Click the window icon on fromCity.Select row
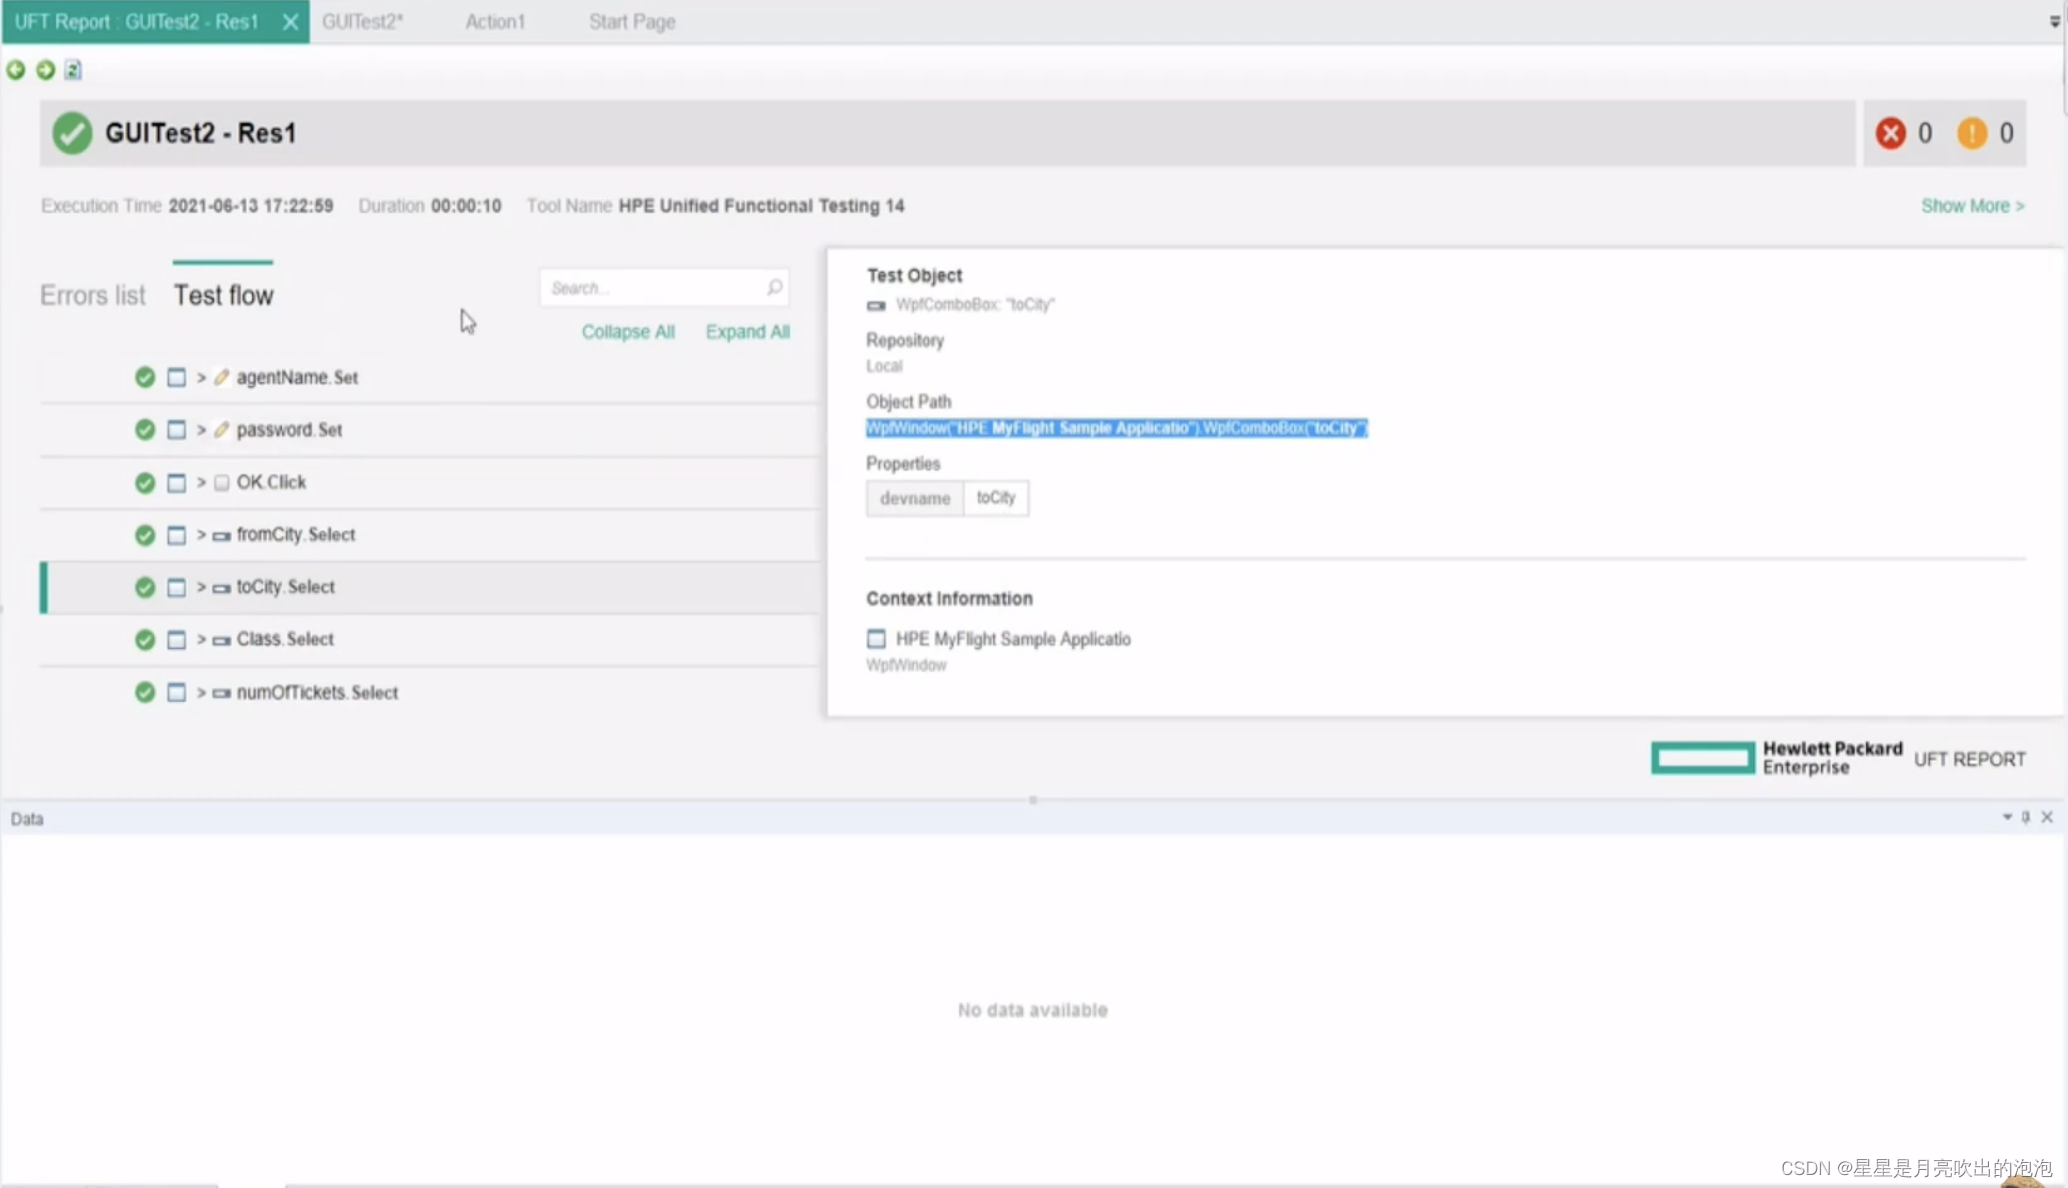2068x1188 pixels. 176,535
